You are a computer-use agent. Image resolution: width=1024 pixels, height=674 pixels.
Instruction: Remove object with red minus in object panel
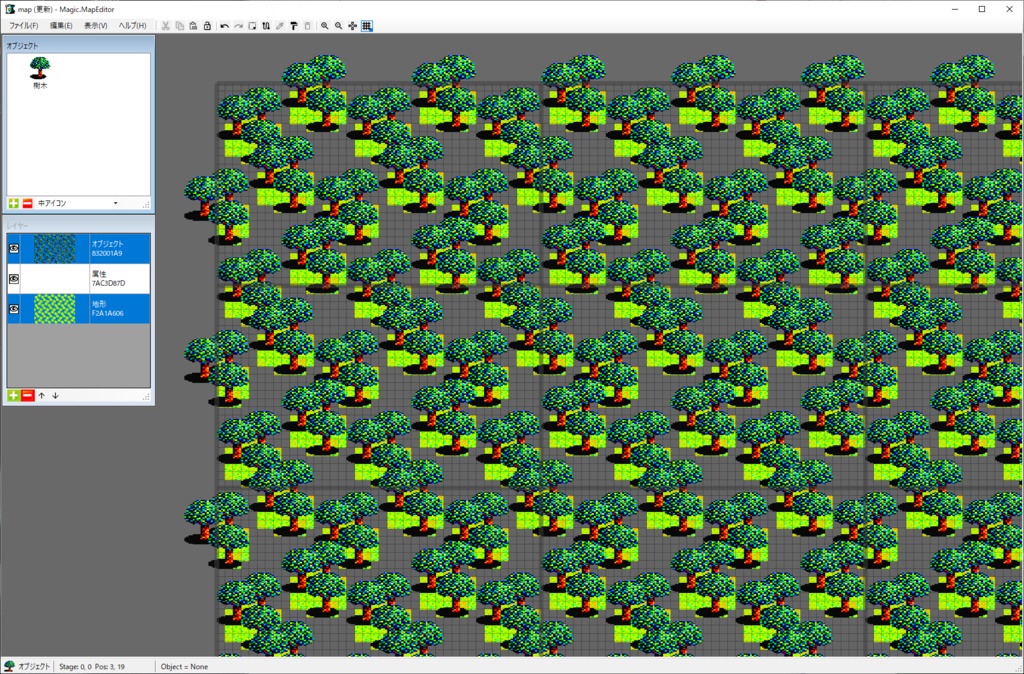pyautogui.click(x=27, y=204)
